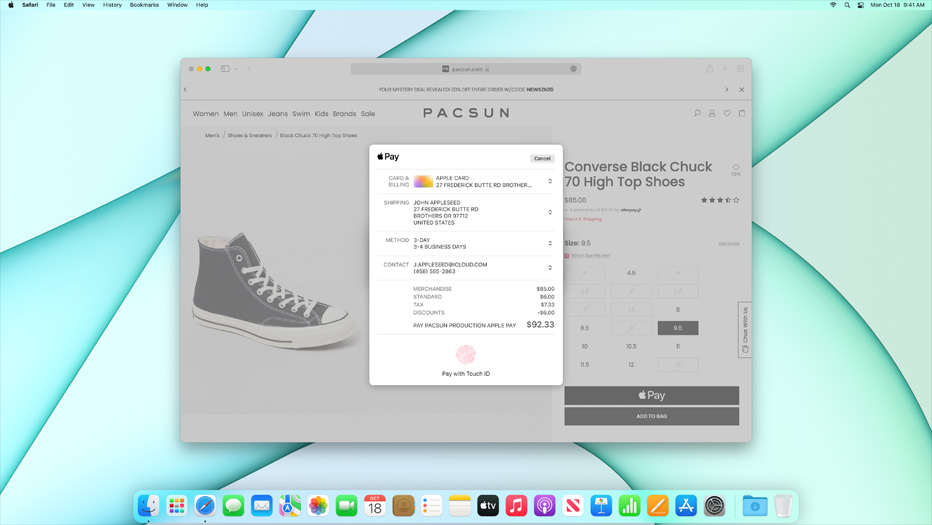
Task: Open the Chat With Us tab
Action: pyautogui.click(x=745, y=330)
